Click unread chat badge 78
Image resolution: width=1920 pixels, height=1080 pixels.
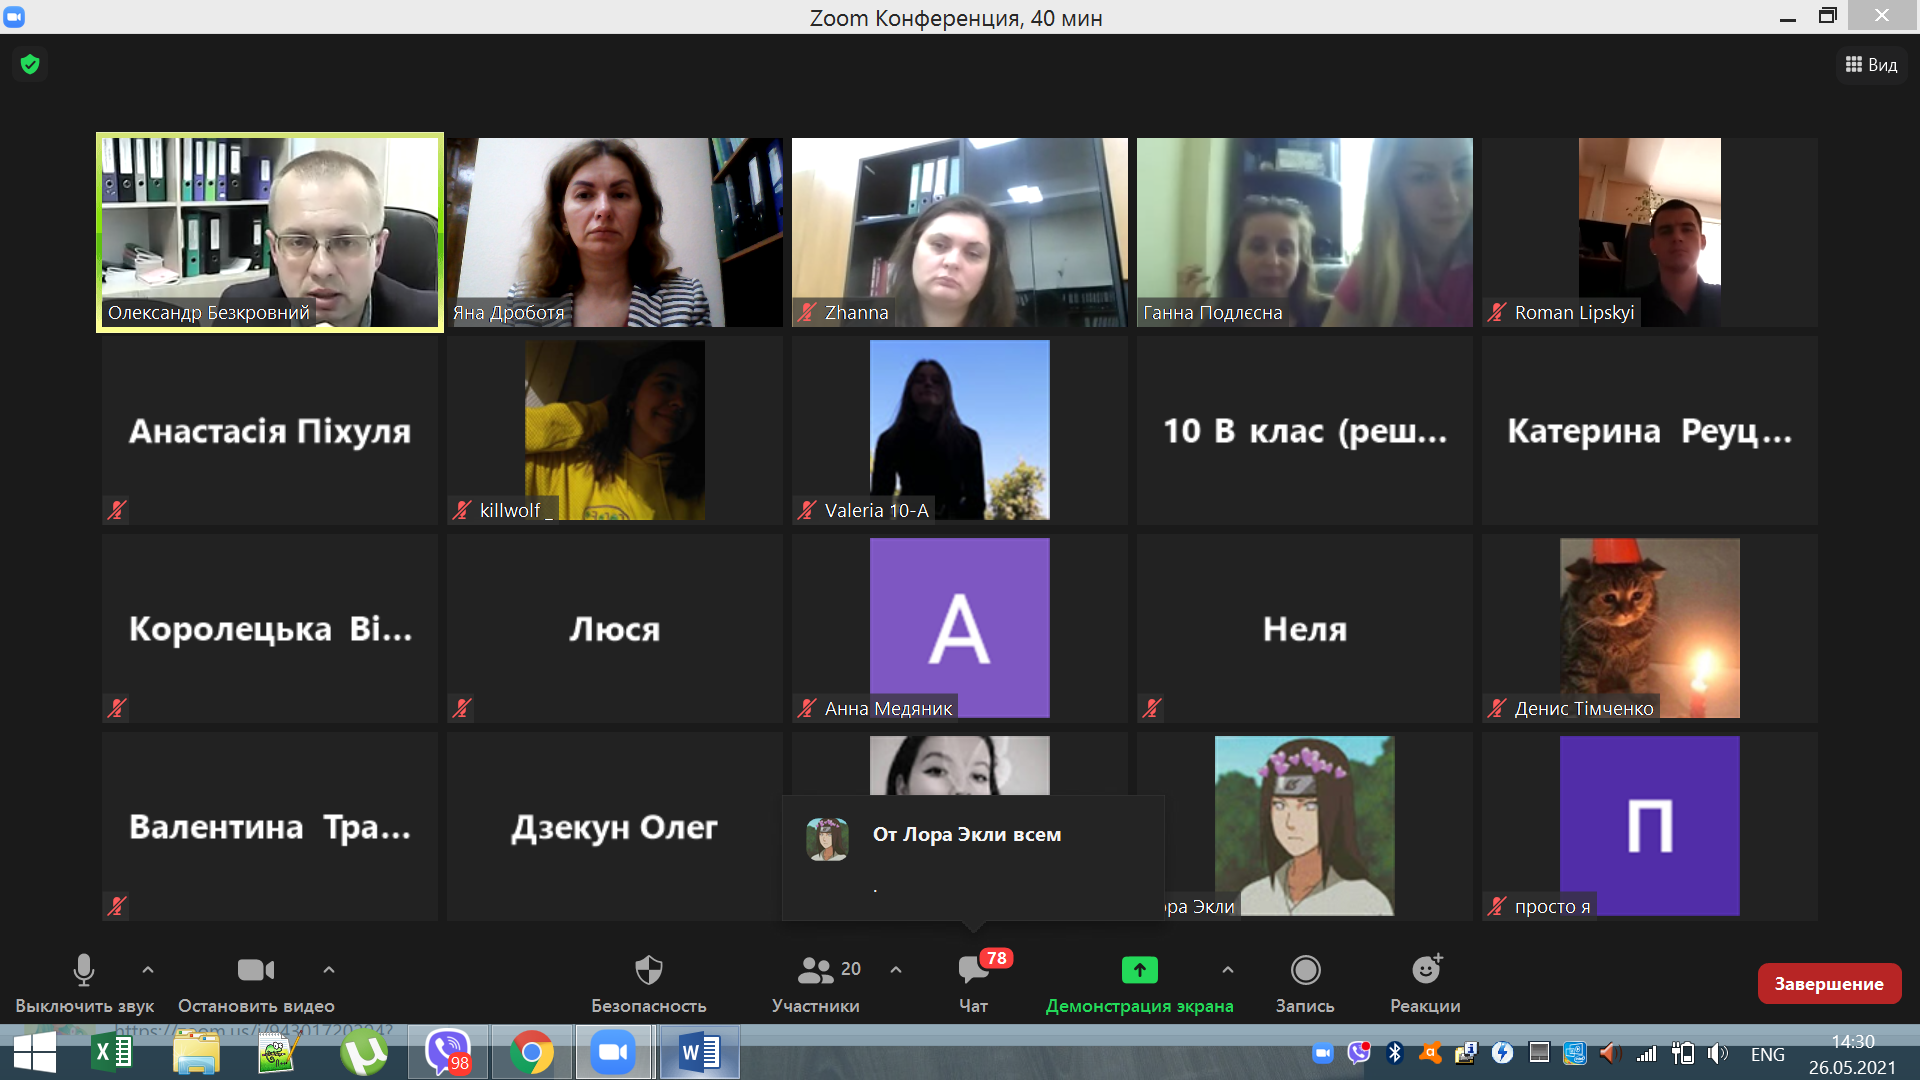click(x=996, y=958)
